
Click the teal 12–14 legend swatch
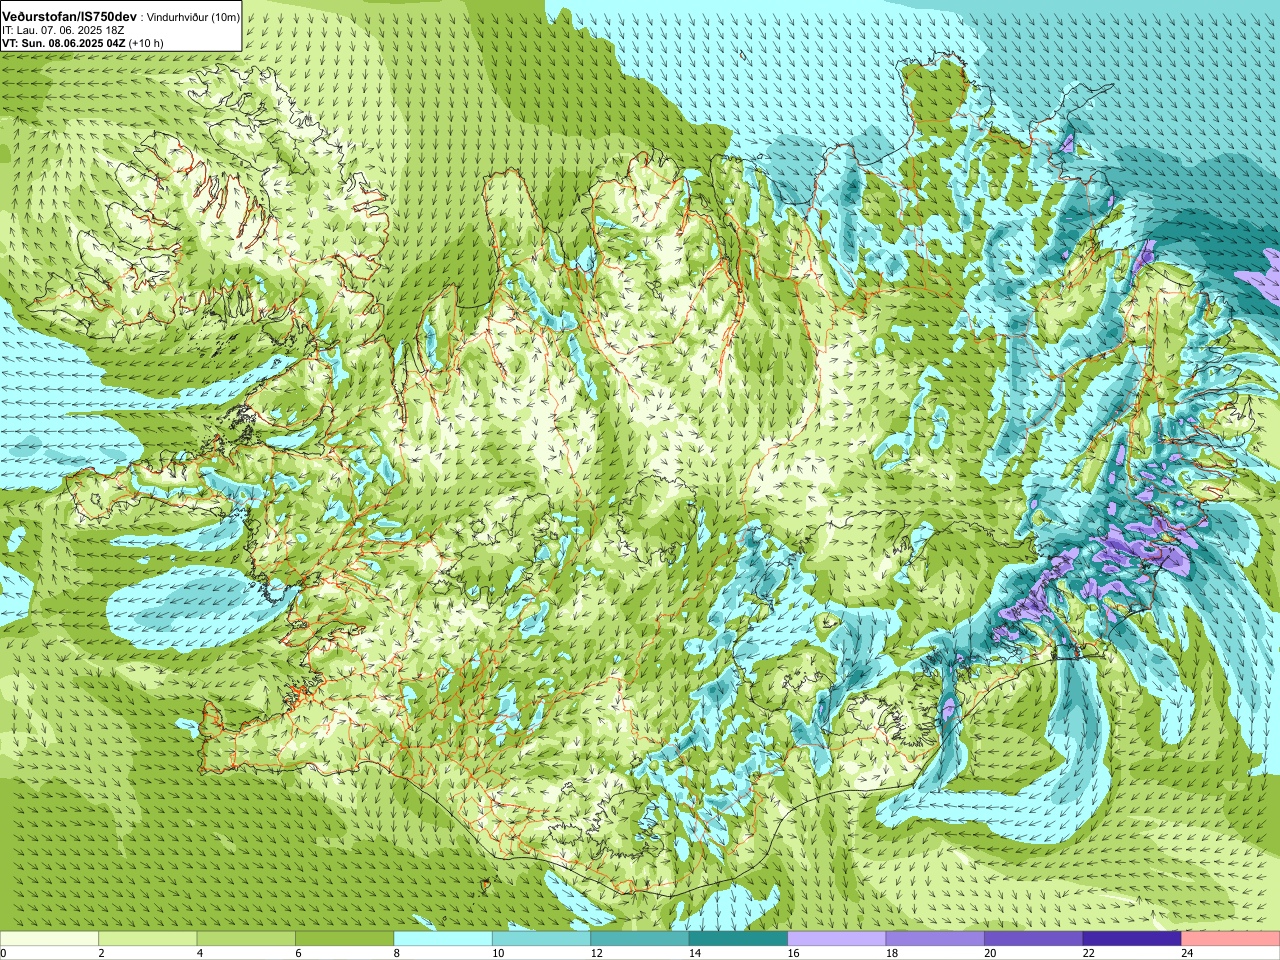(x=640, y=939)
